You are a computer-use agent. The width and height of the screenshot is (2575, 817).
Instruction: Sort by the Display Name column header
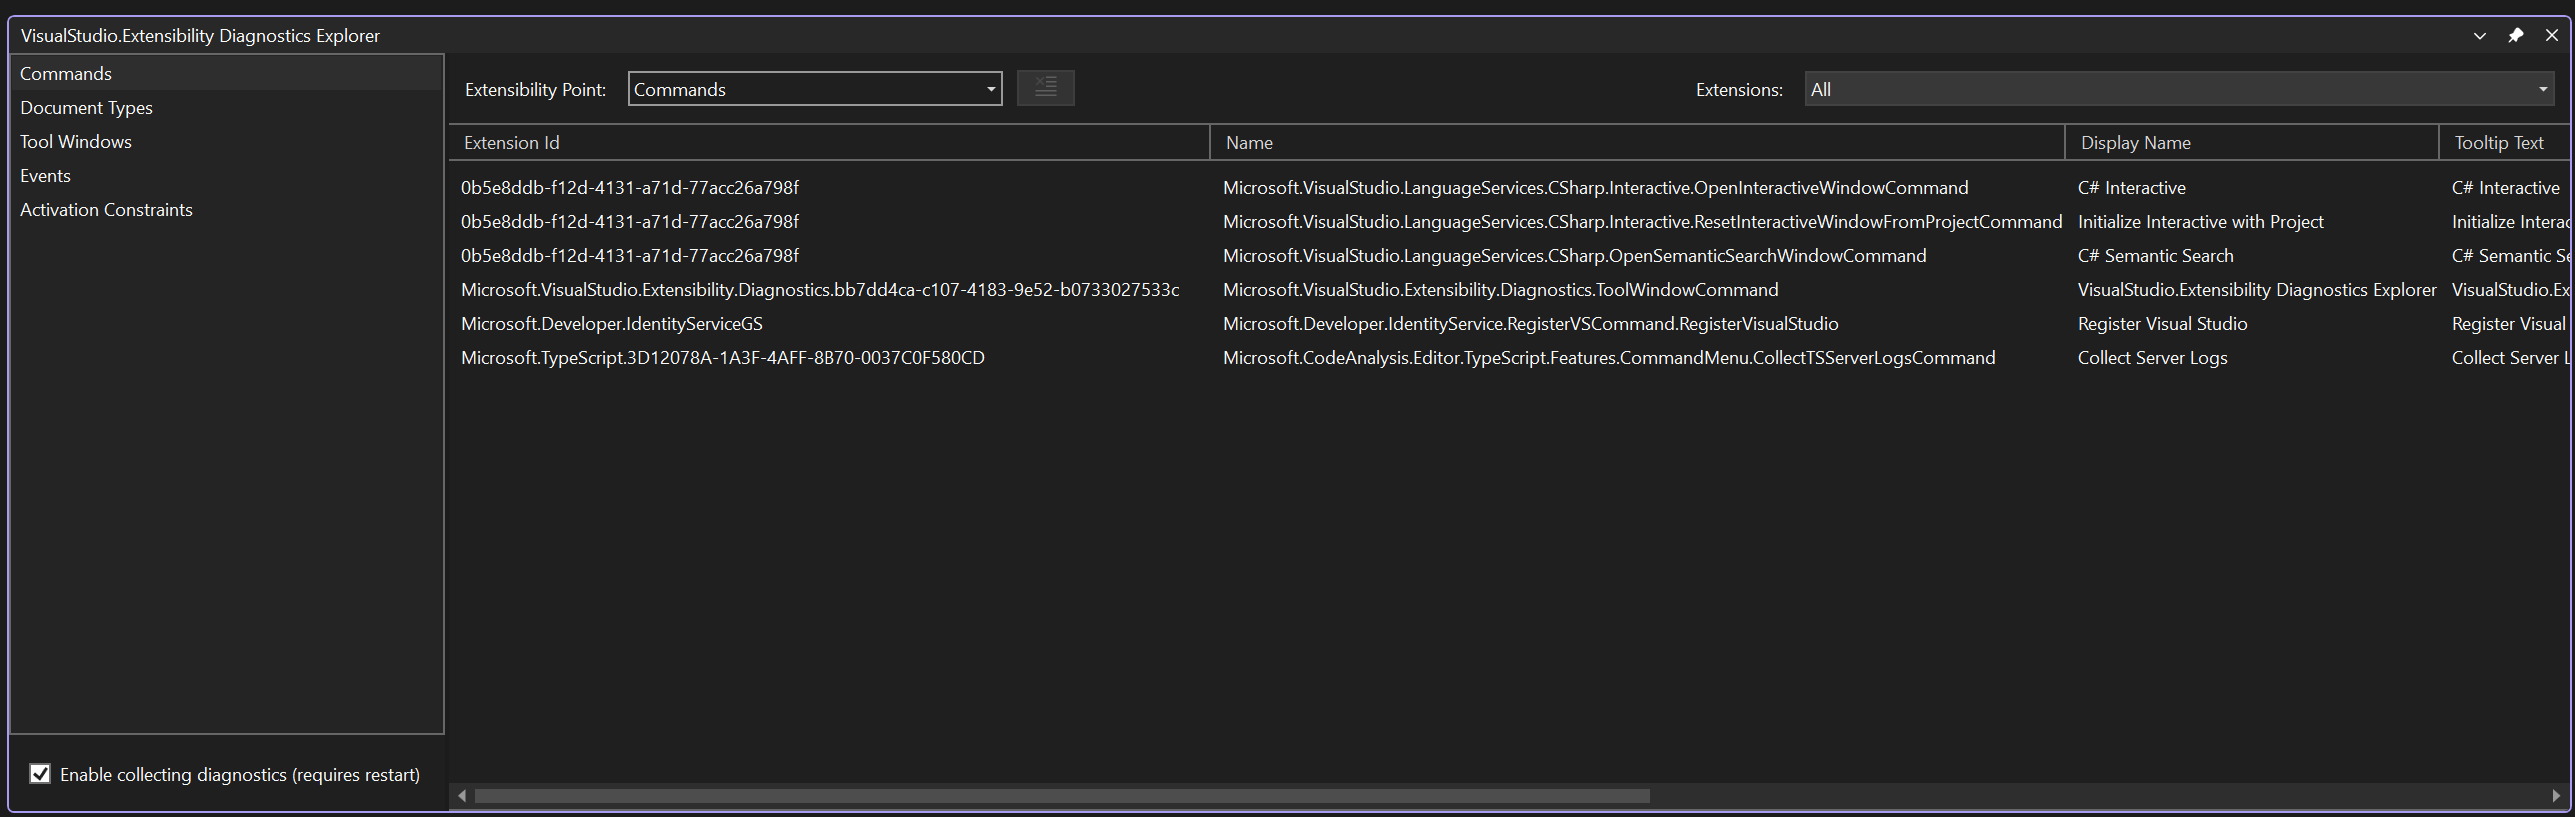click(x=2252, y=142)
